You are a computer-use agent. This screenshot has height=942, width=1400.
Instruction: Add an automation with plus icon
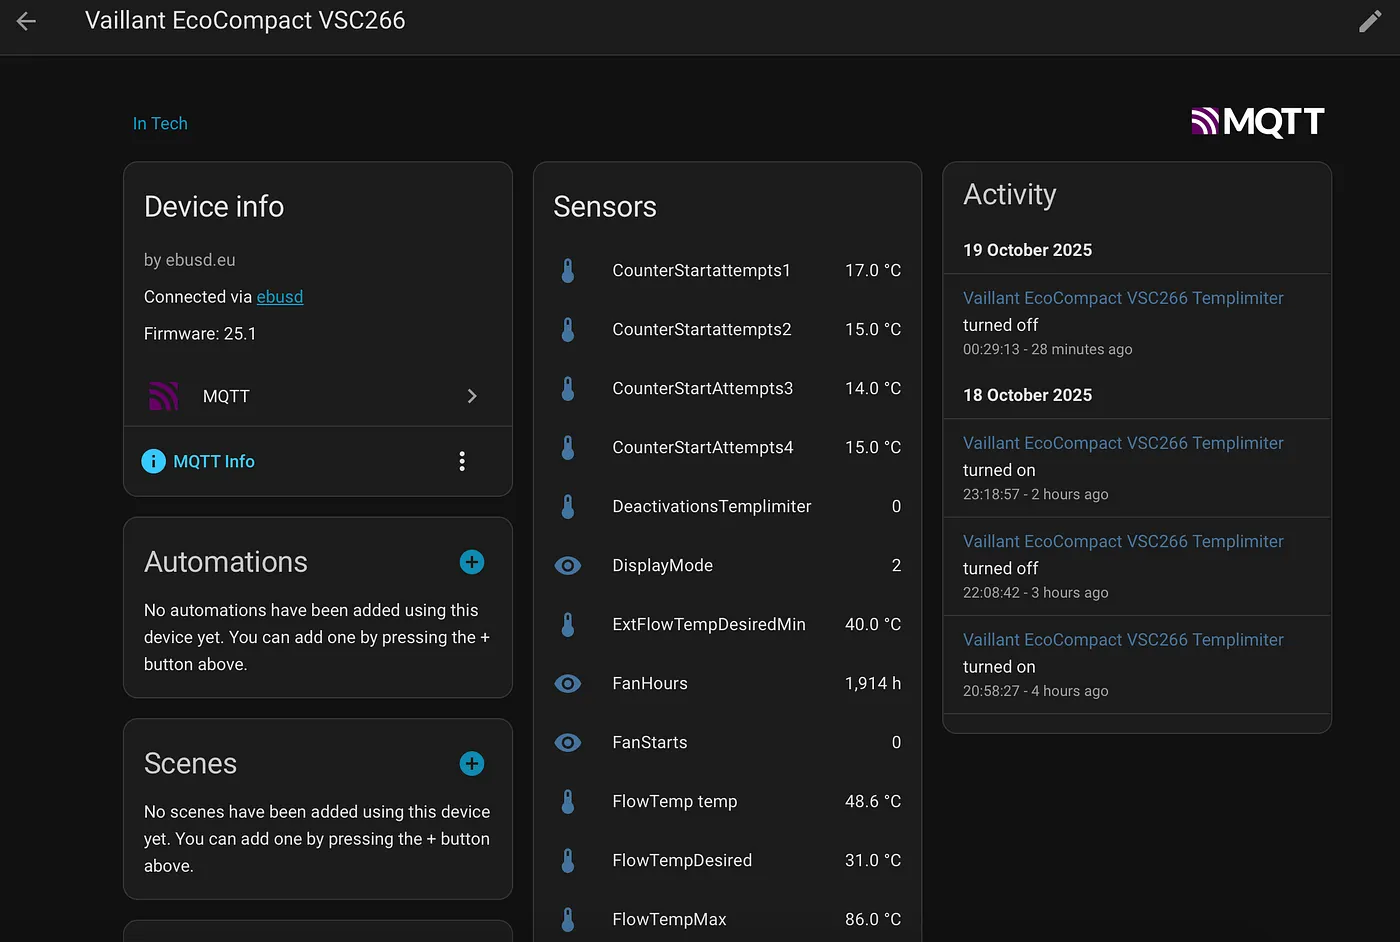[x=471, y=562]
